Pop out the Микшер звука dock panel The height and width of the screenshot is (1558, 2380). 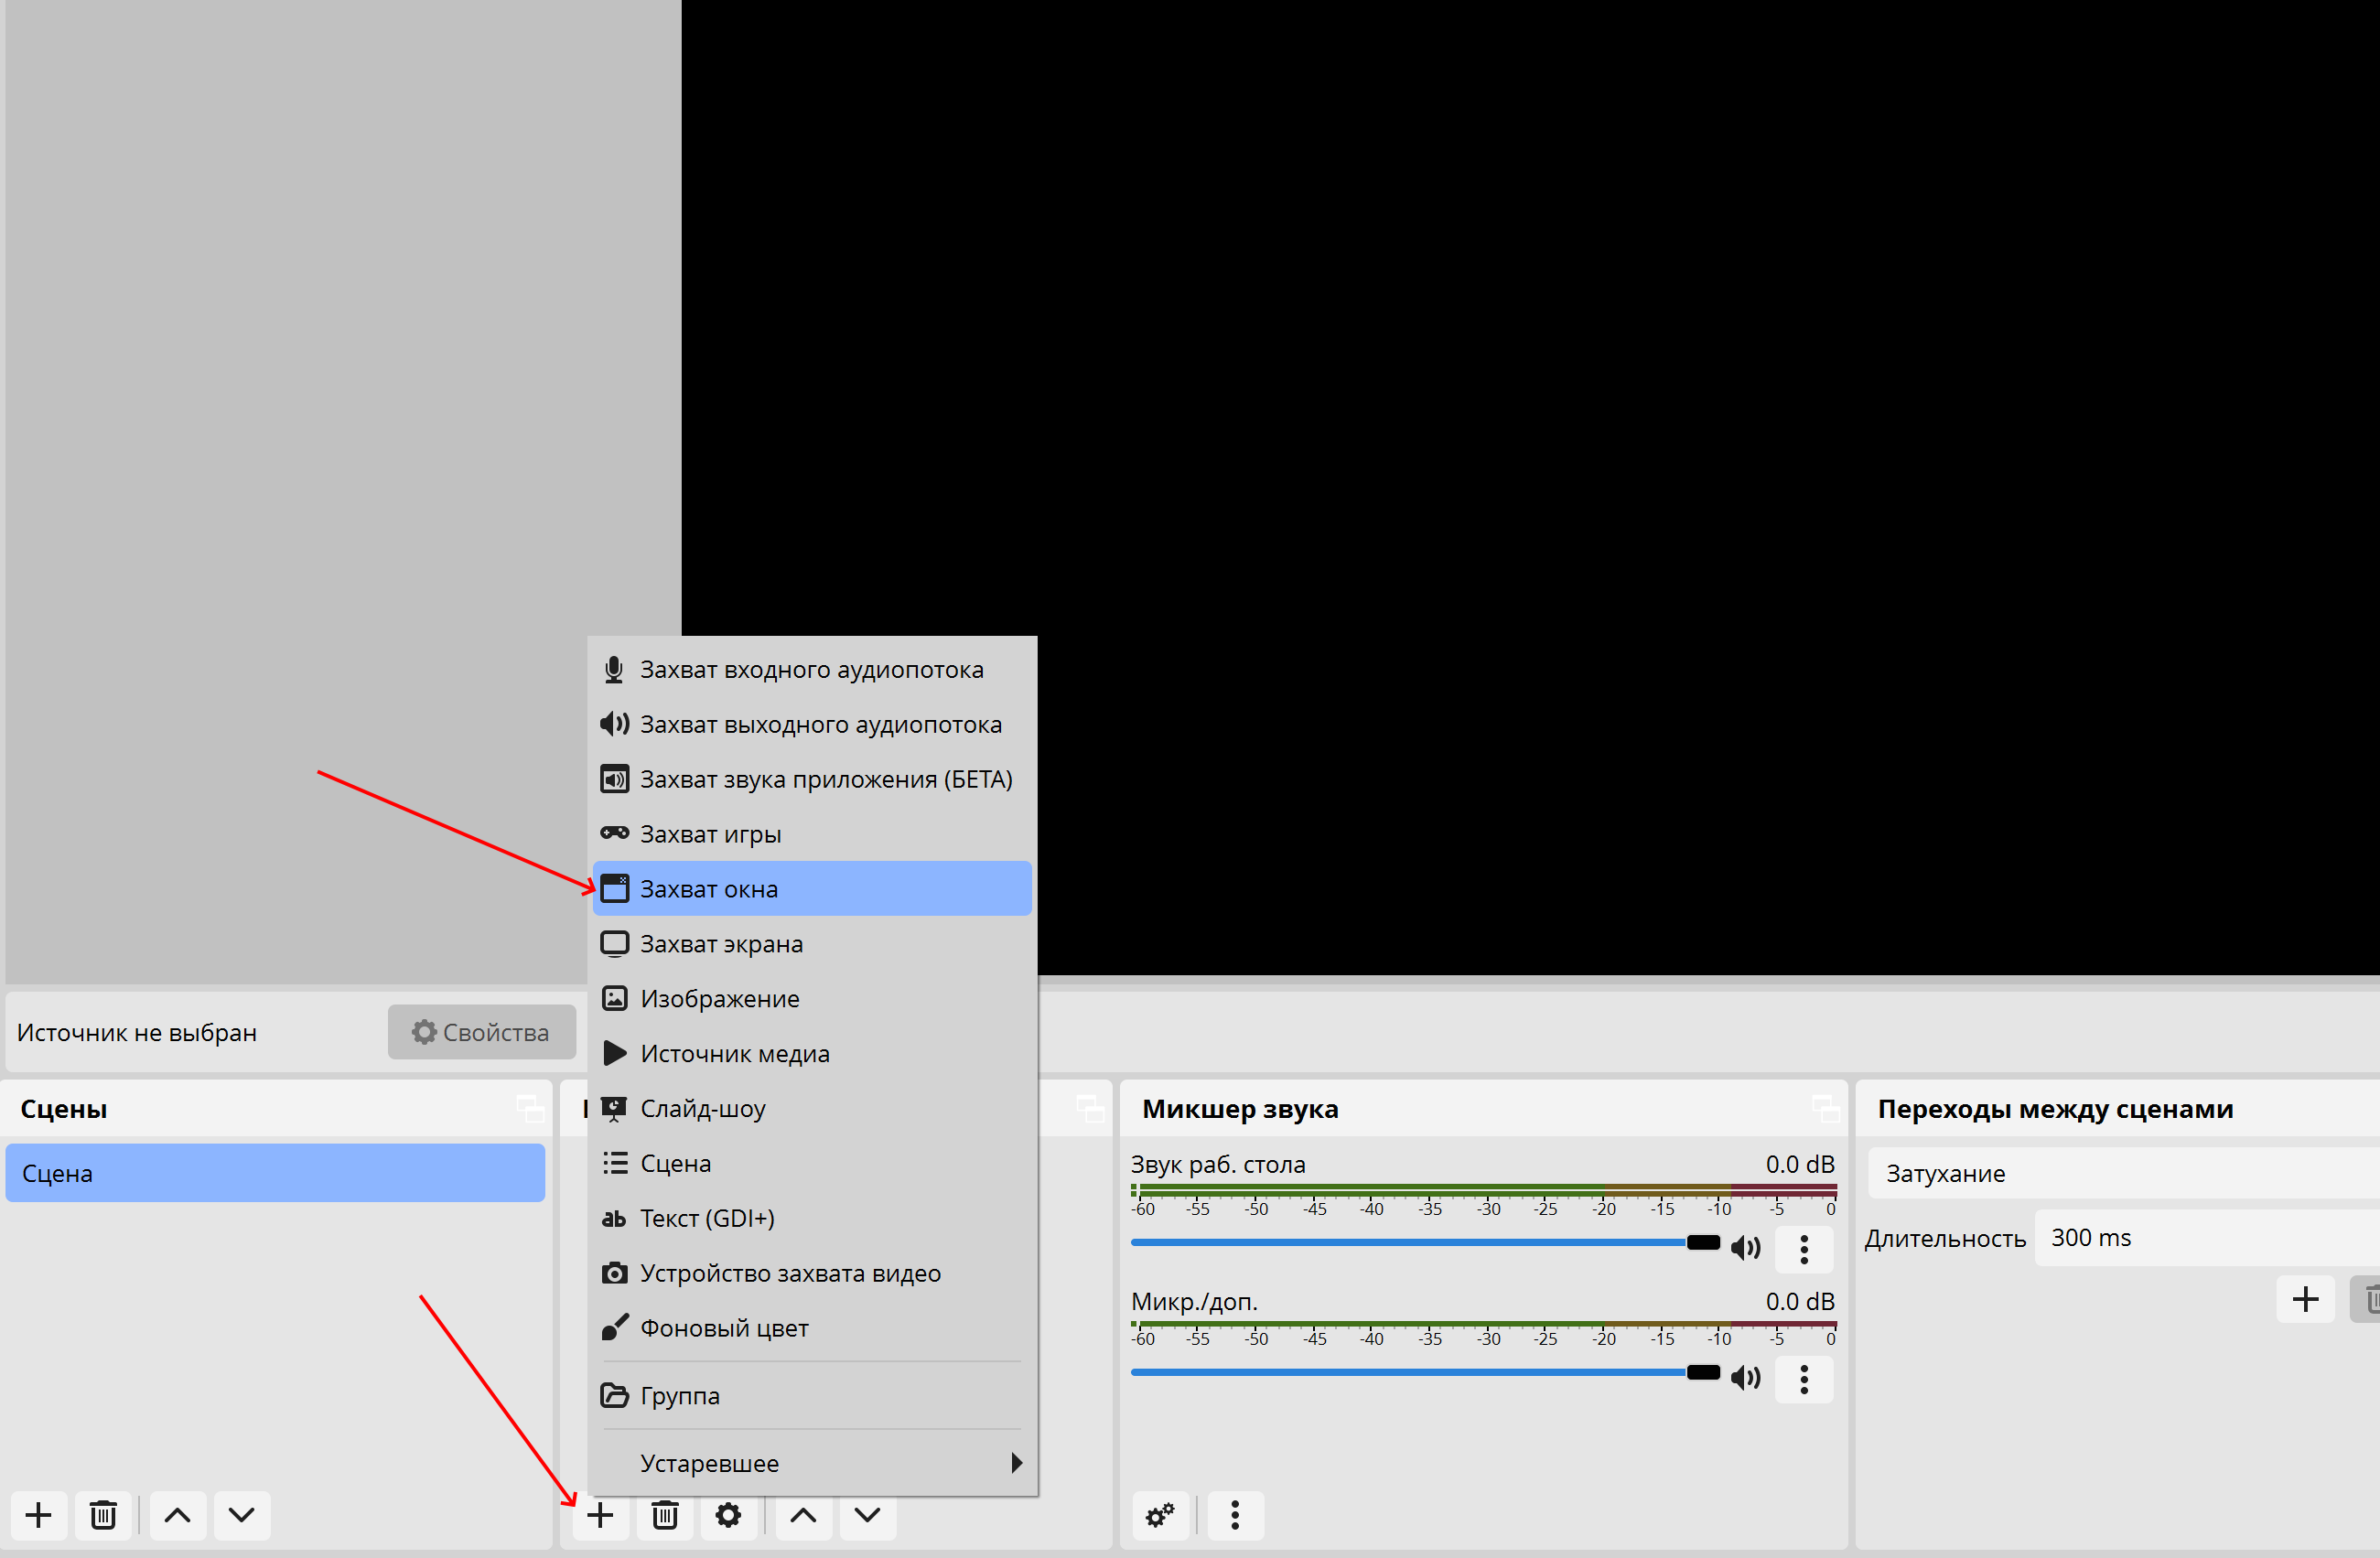(x=1826, y=1108)
